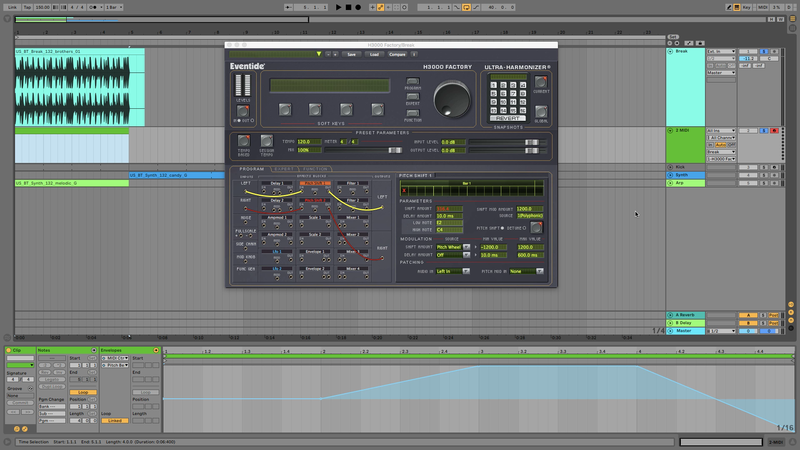Start playback with the transport Play button
800x450 pixels.
point(338,7)
